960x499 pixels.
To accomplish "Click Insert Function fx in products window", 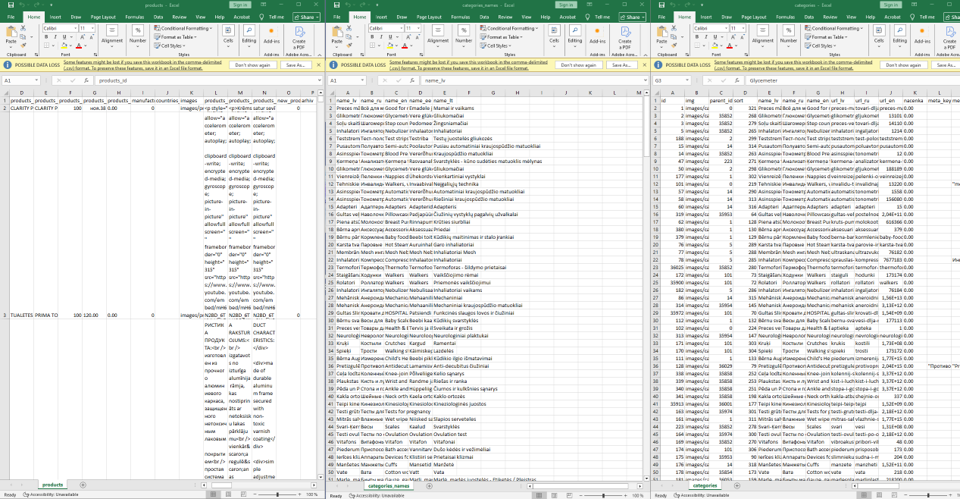I will pyautogui.click(x=86, y=80).
